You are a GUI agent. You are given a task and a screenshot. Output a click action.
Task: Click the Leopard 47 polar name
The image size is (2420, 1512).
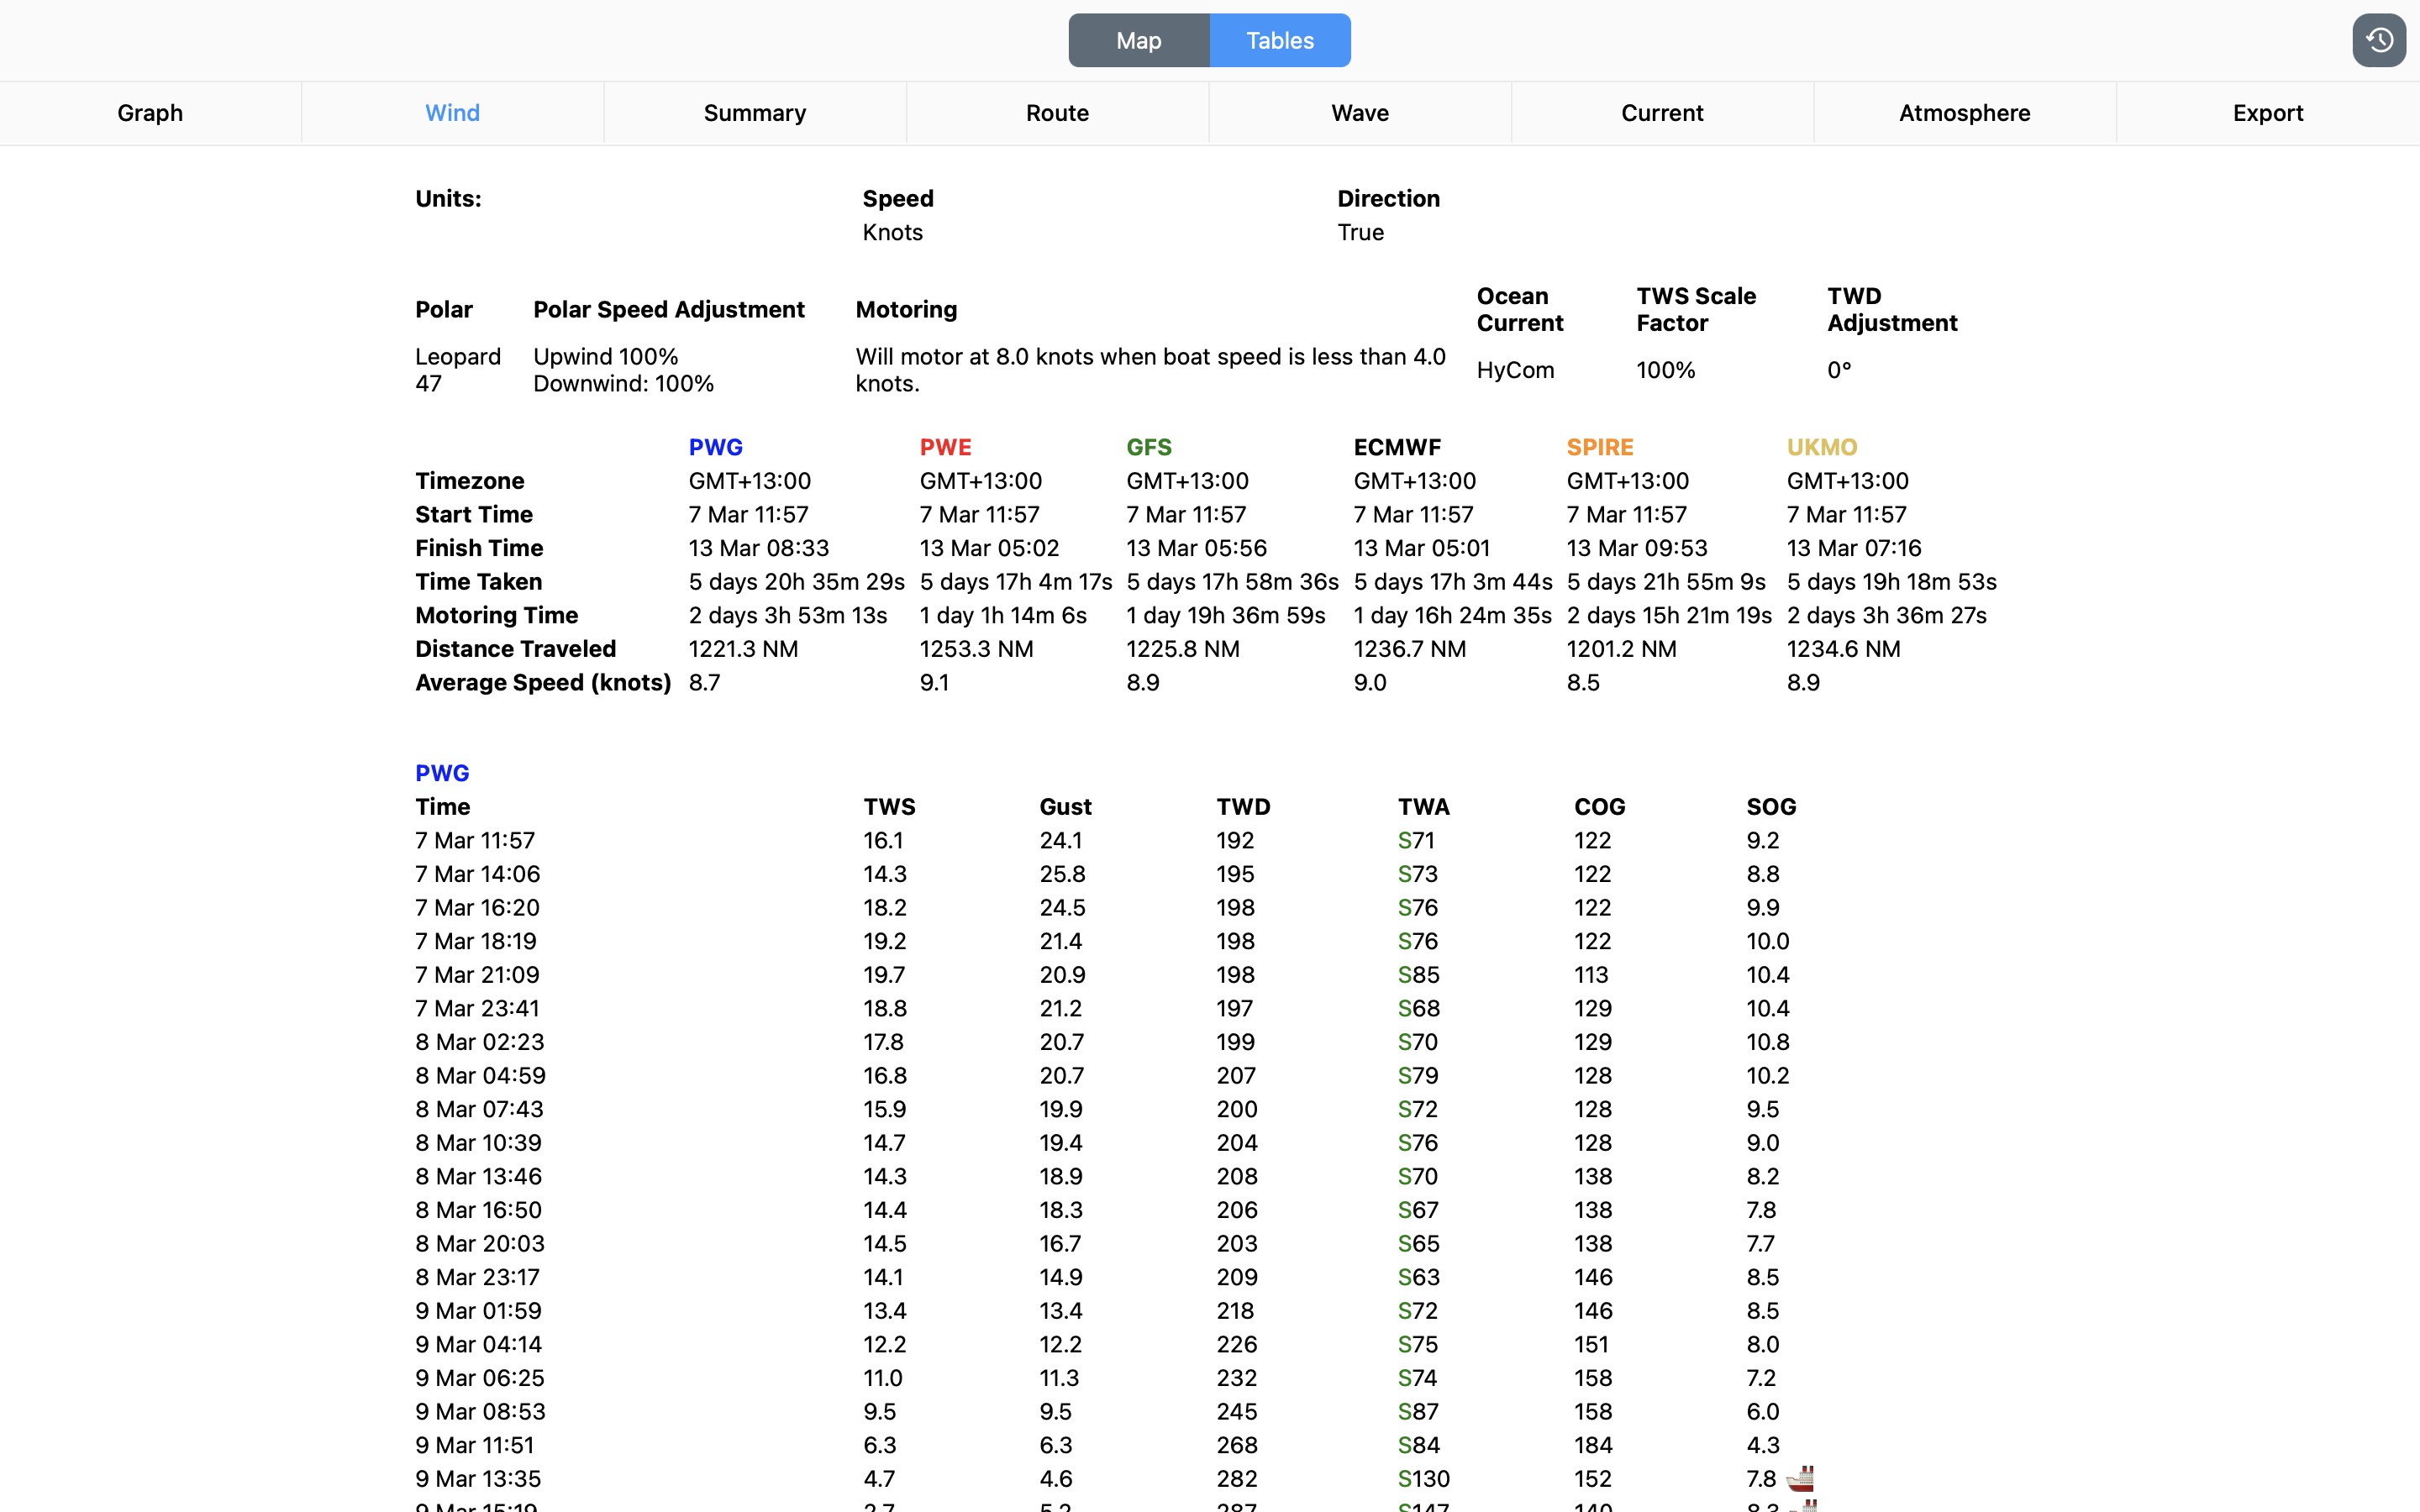pyautogui.click(x=457, y=369)
